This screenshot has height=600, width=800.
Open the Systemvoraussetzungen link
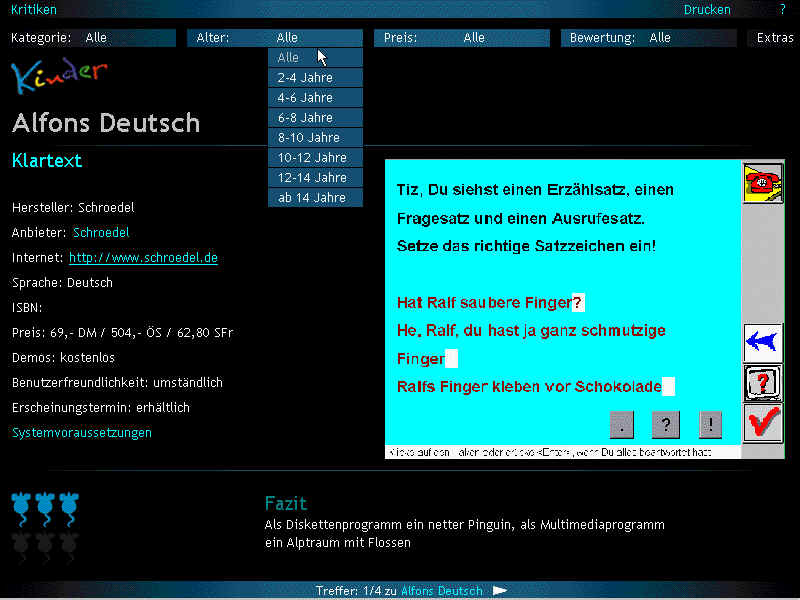[82, 433]
